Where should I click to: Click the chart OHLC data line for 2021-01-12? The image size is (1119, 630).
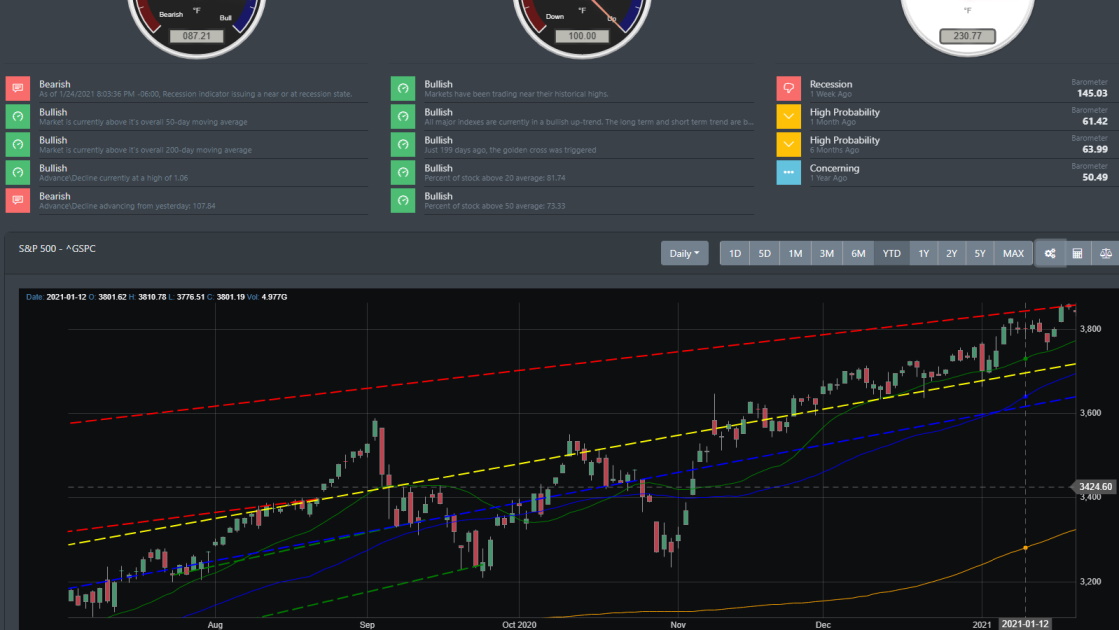156,297
